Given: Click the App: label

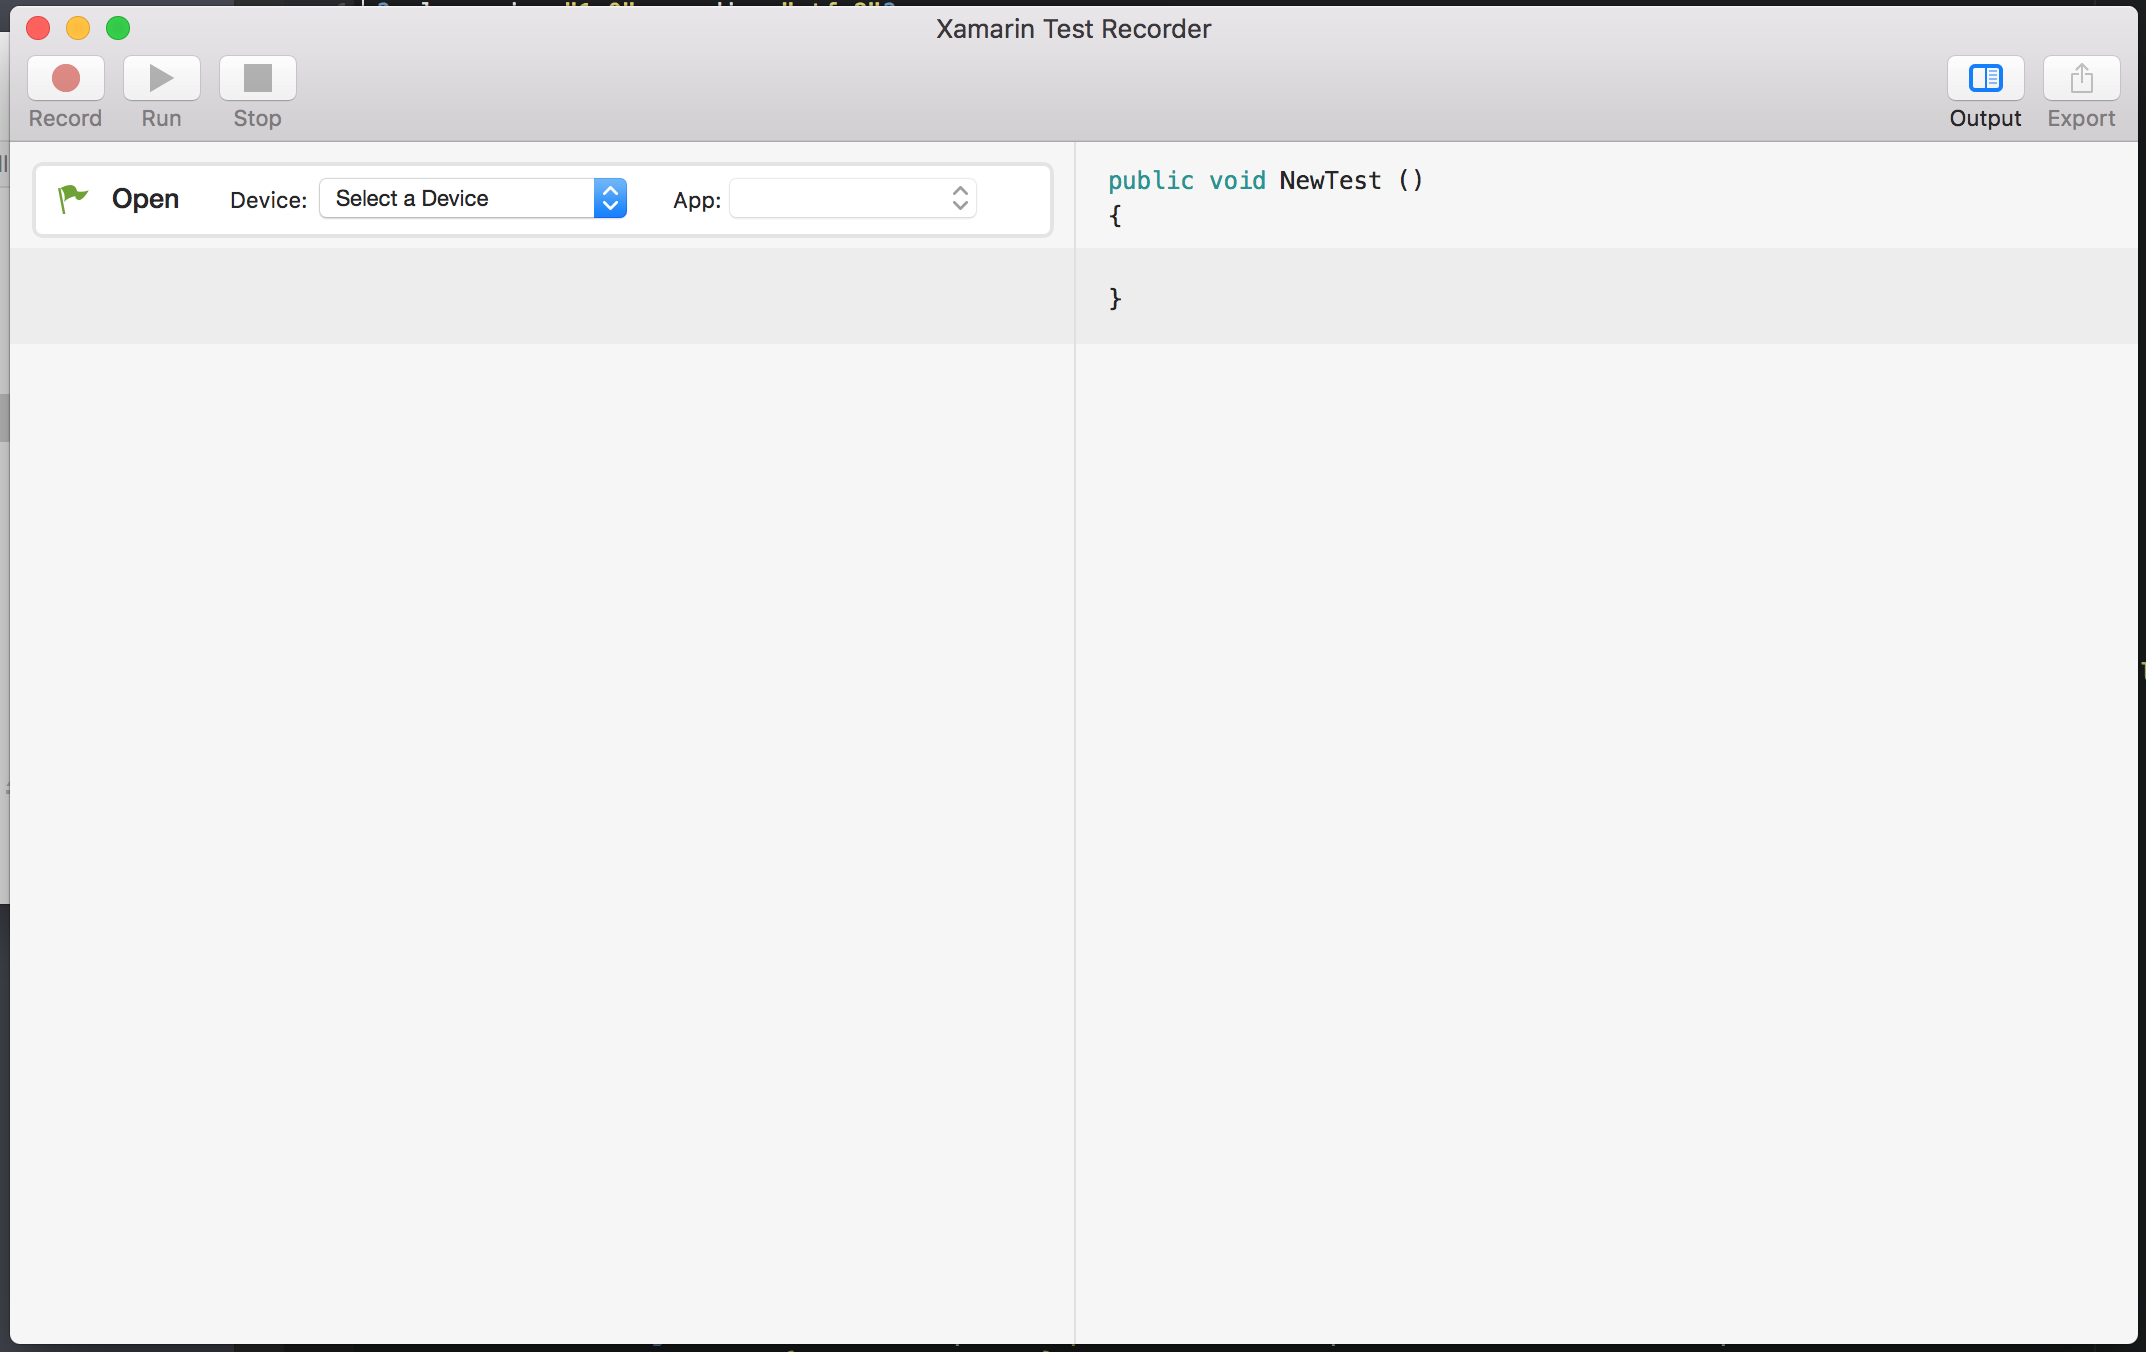Looking at the screenshot, I should click(x=697, y=200).
